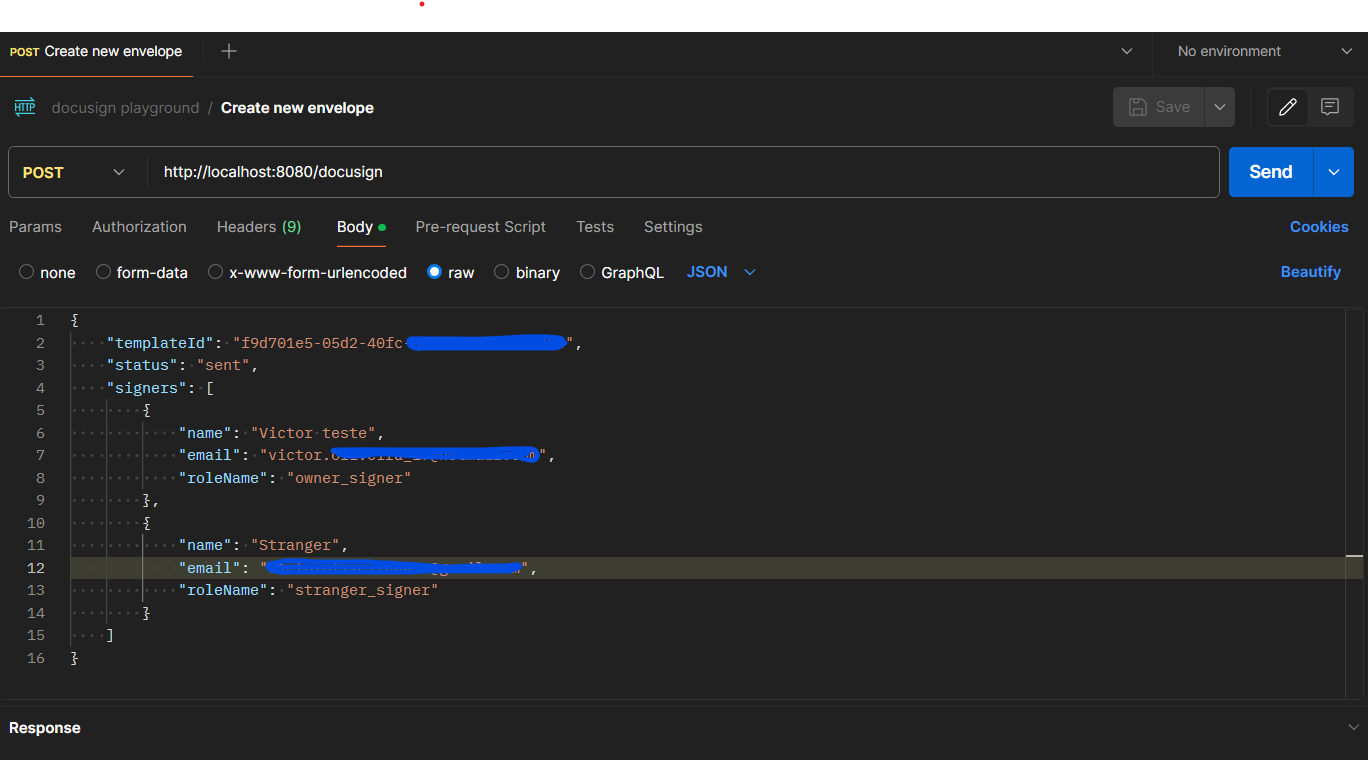Click the "owner_signer" roleName value
Image resolution: width=1368 pixels, height=760 pixels.
click(349, 478)
